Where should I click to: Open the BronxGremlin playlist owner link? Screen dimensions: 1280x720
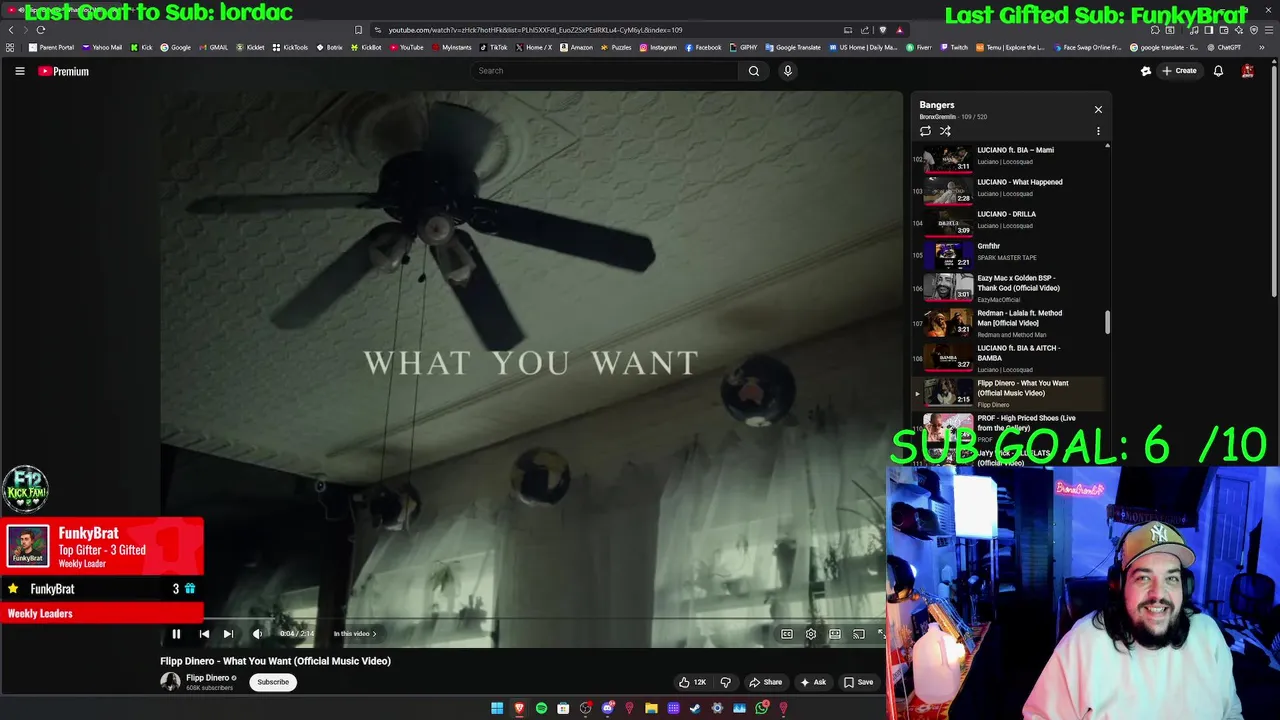937,117
